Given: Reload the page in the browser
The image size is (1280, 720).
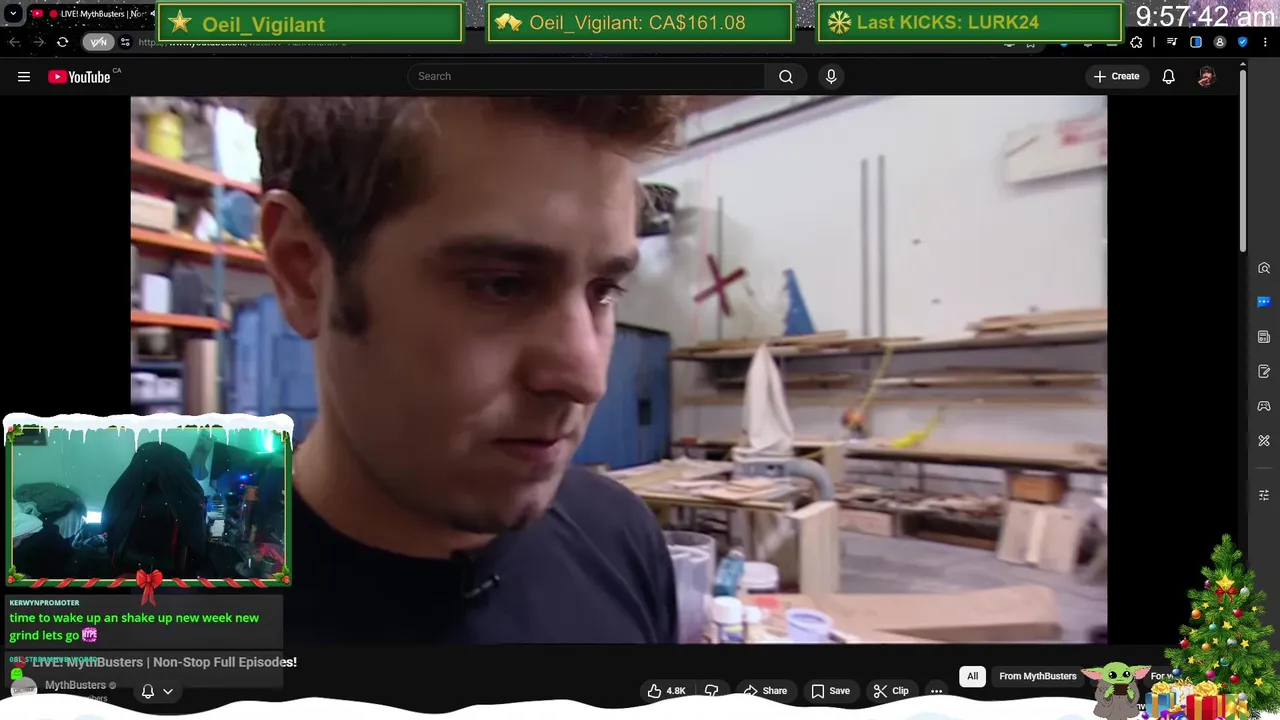Looking at the screenshot, I should coord(62,42).
